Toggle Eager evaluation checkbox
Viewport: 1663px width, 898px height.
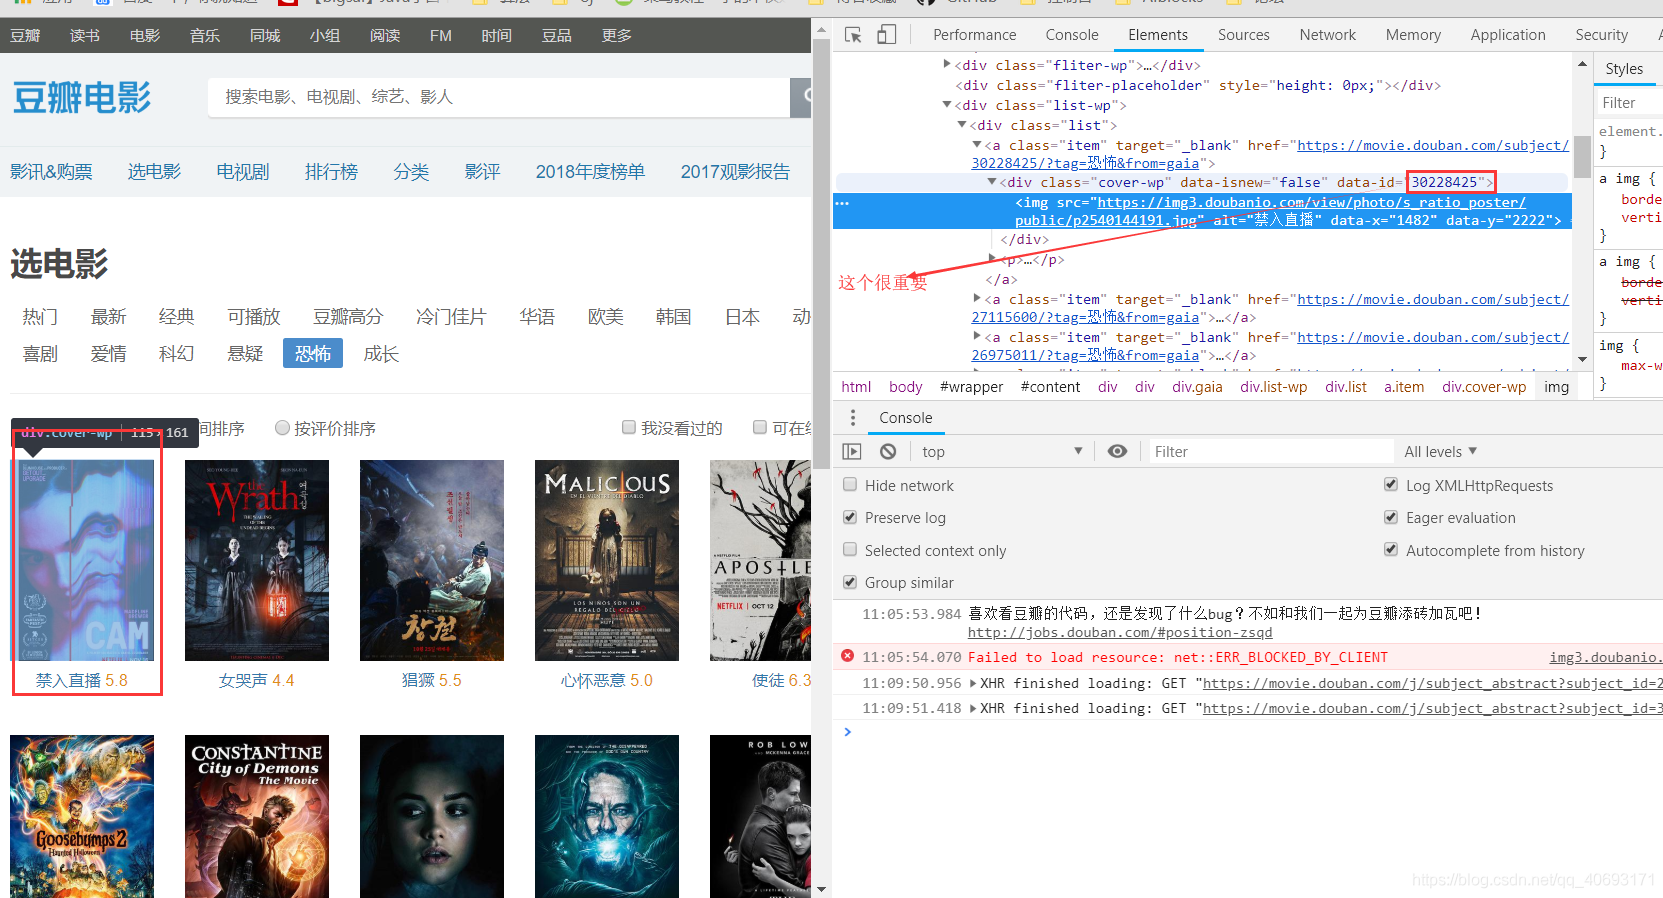(x=1391, y=517)
